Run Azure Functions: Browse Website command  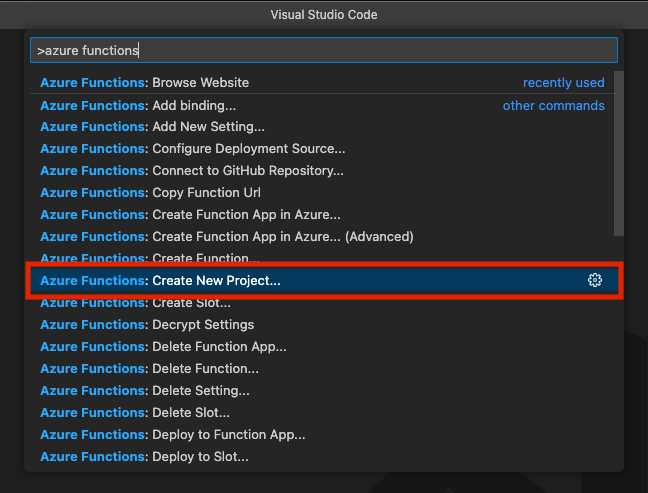(x=324, y=83)
